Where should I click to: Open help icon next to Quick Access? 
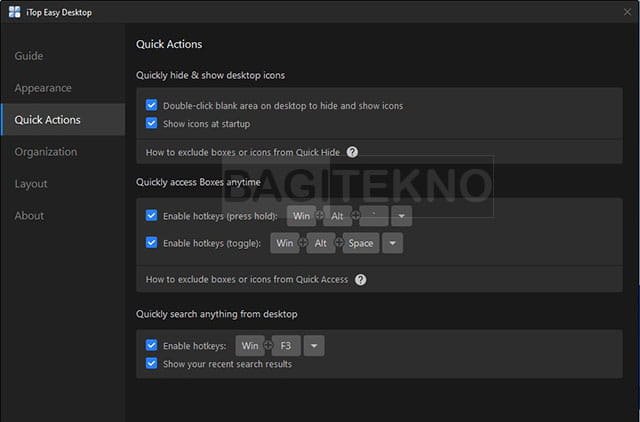(x=360, y=280)
